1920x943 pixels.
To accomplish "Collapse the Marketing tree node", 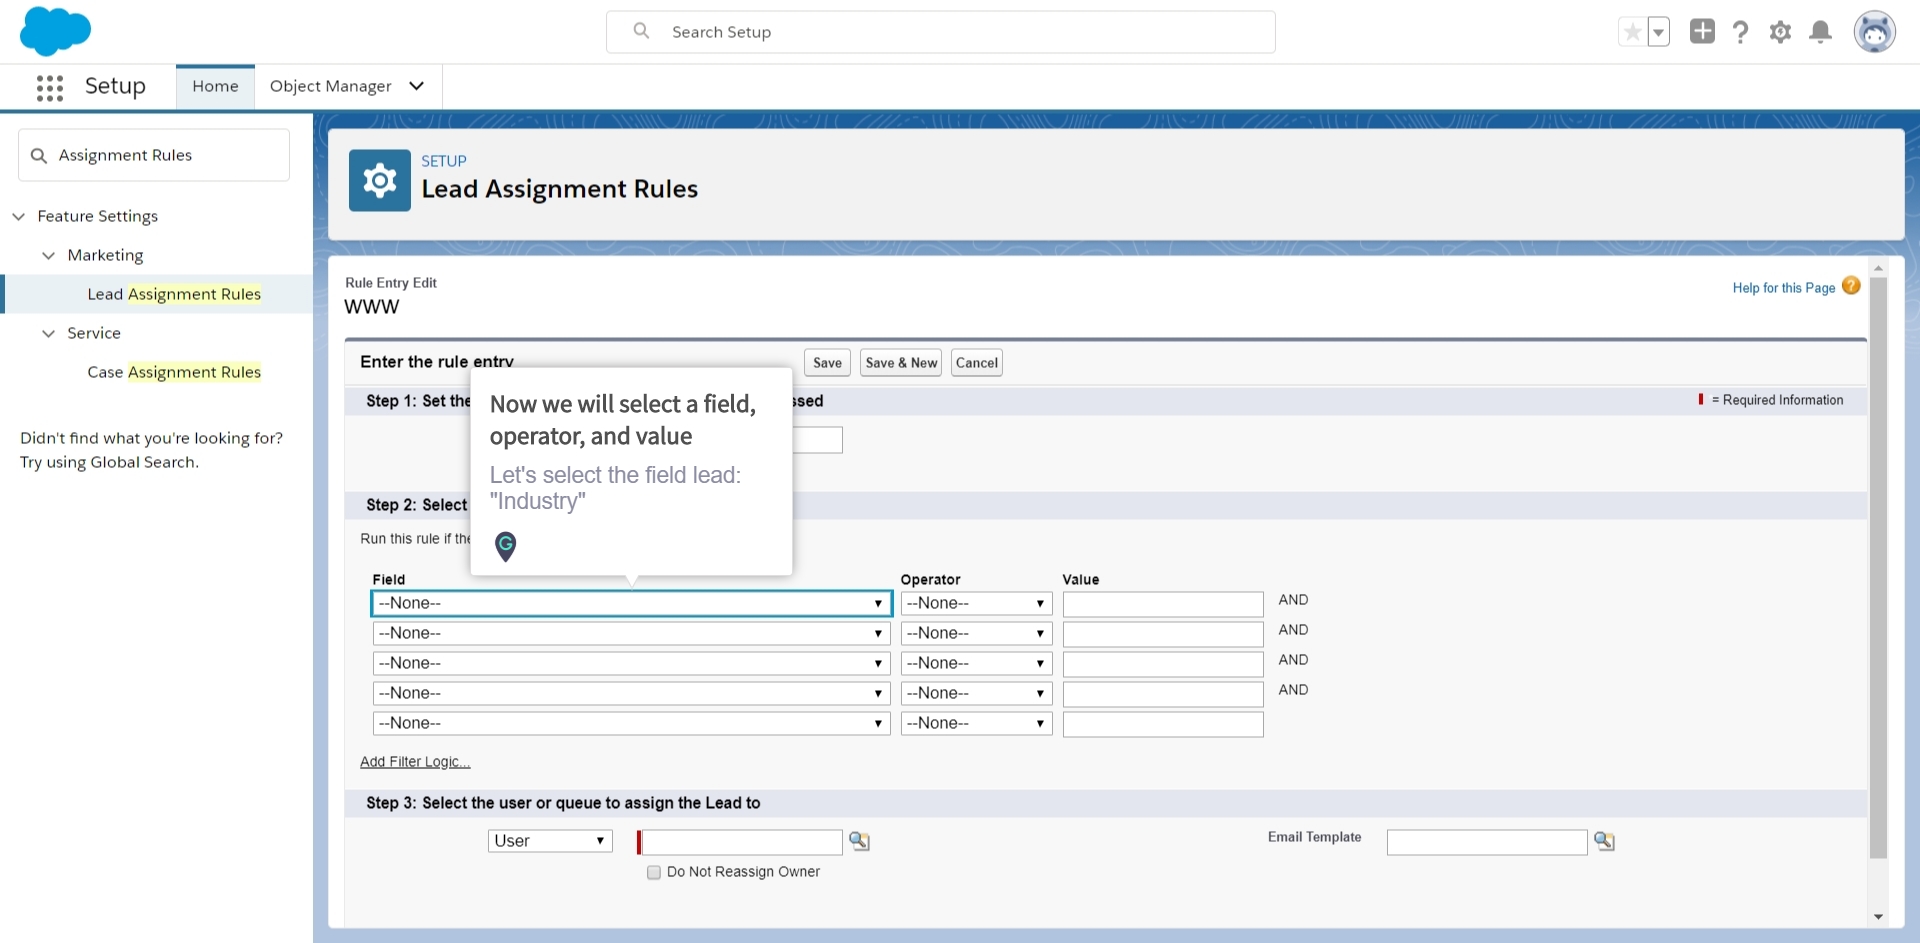I will [48, 255].
